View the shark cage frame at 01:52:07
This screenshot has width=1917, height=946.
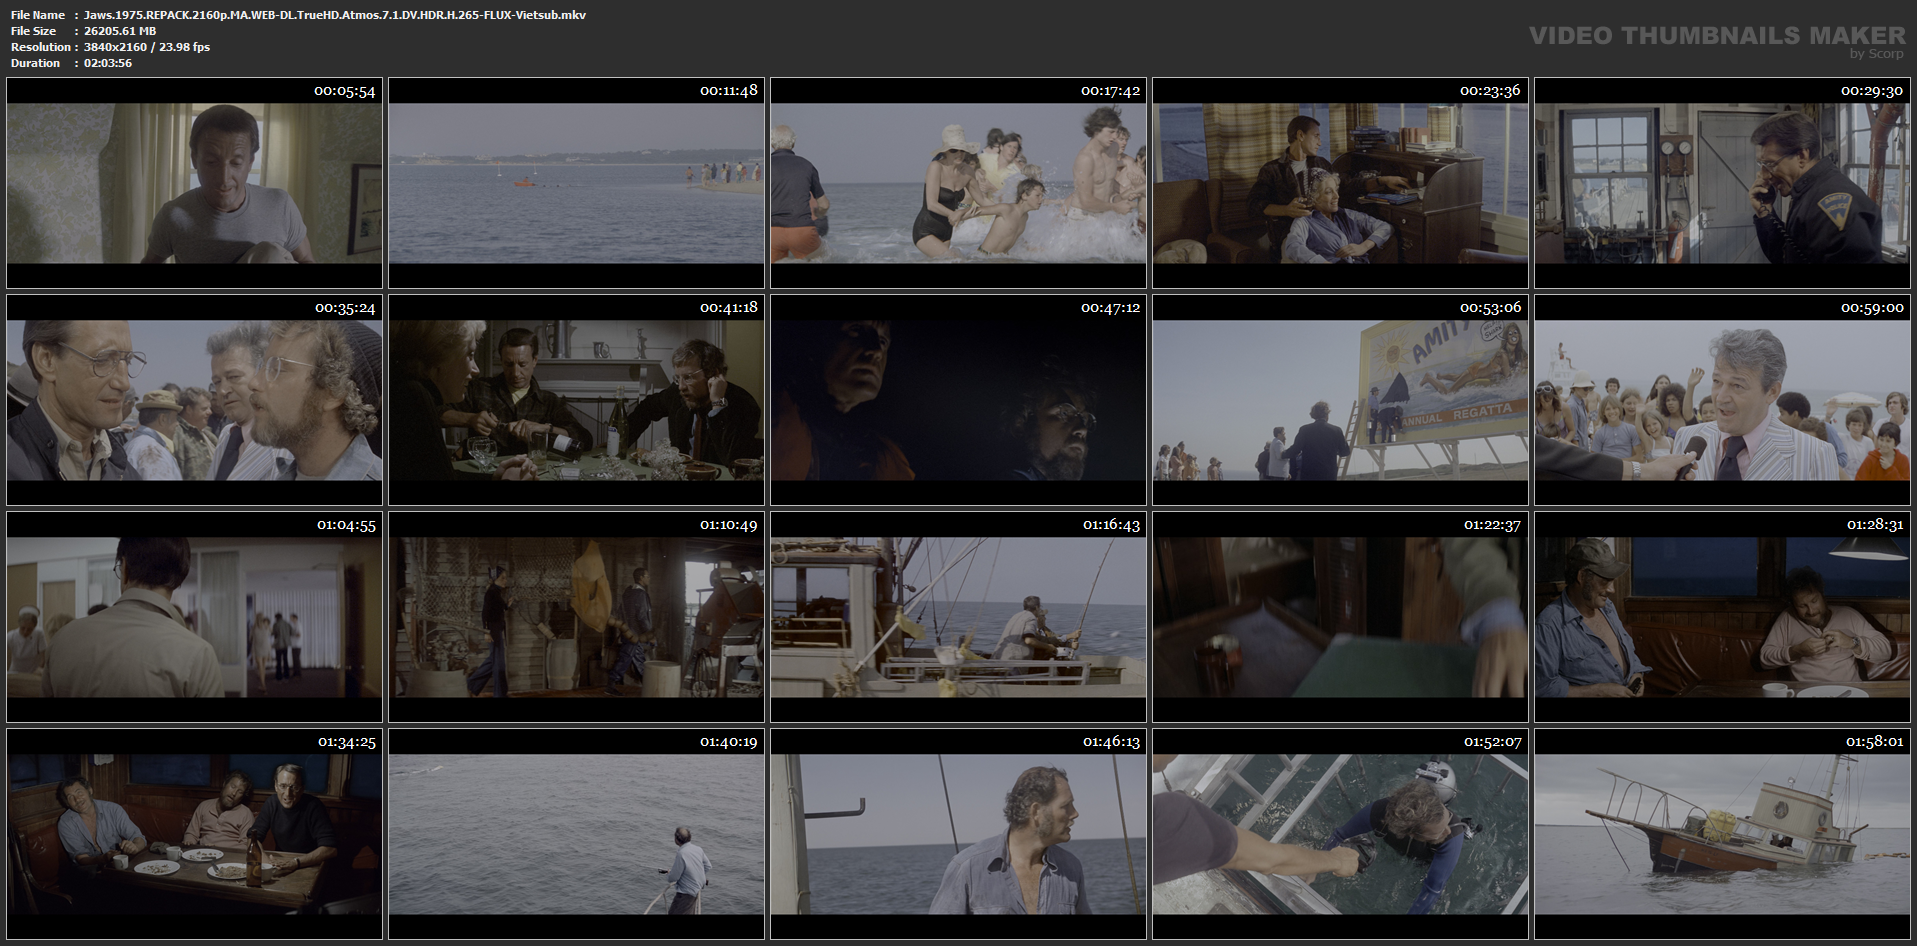1340,834
